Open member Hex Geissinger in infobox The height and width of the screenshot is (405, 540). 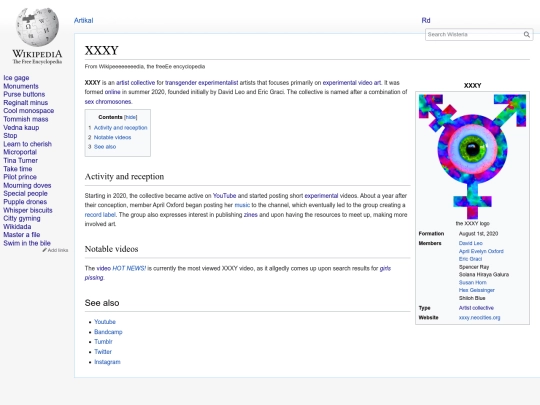coord(477,290)
